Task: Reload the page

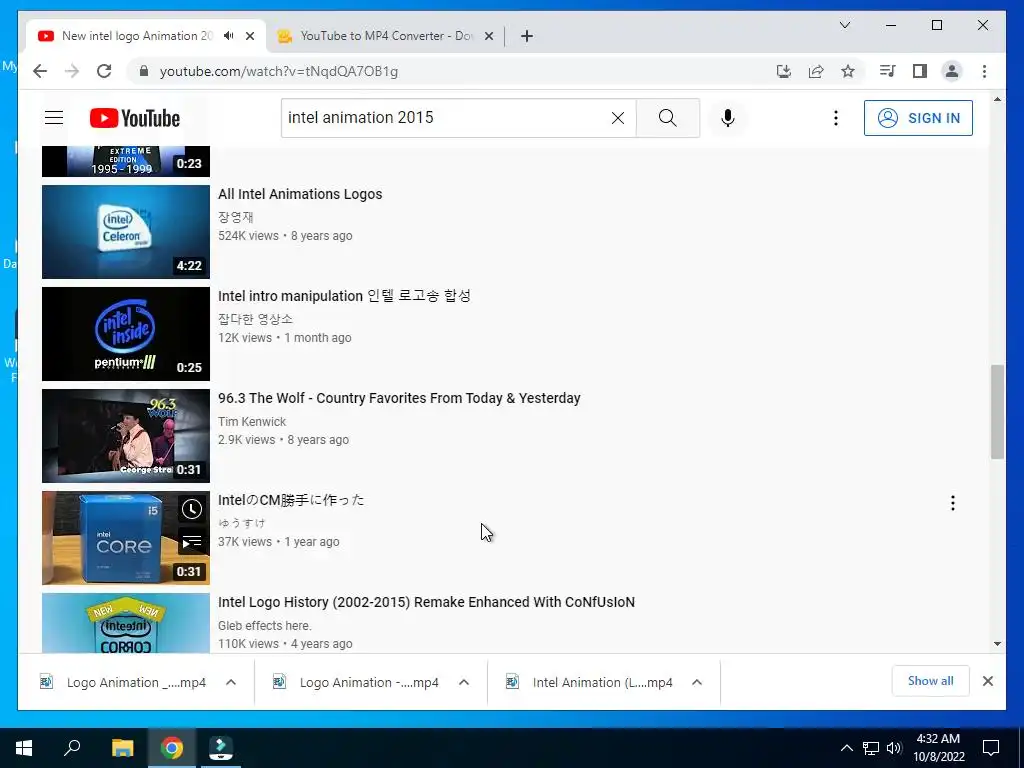Action: point(104,71)
